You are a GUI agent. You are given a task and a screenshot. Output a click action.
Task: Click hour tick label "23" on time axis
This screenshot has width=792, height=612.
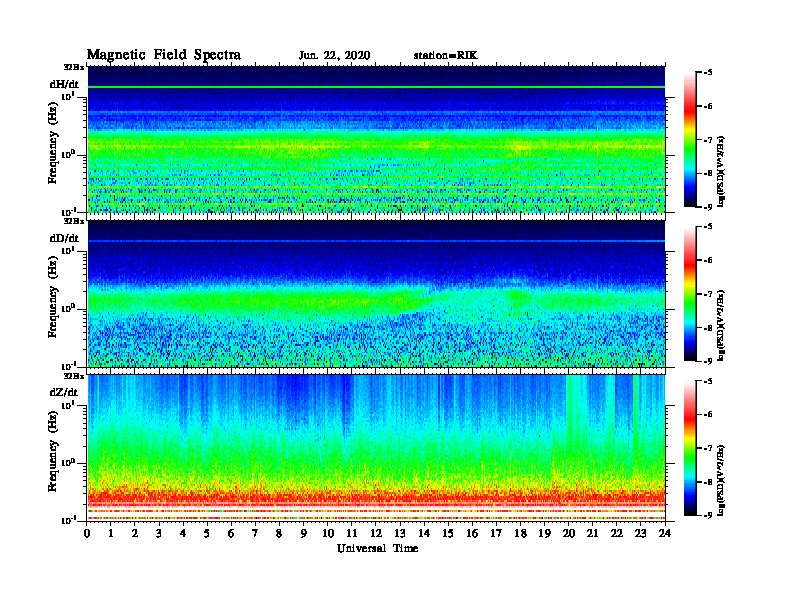[640, 533]
